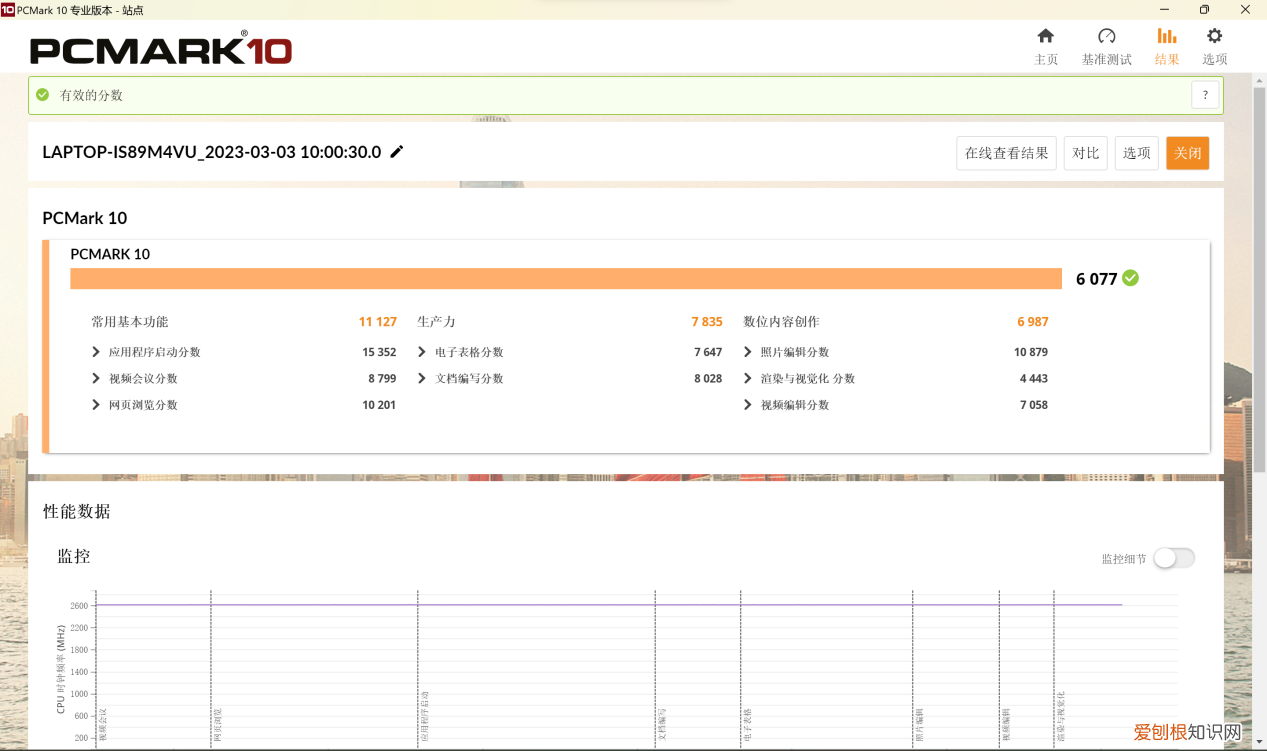Click the green check beside score 6 077

click(1131, 278)
